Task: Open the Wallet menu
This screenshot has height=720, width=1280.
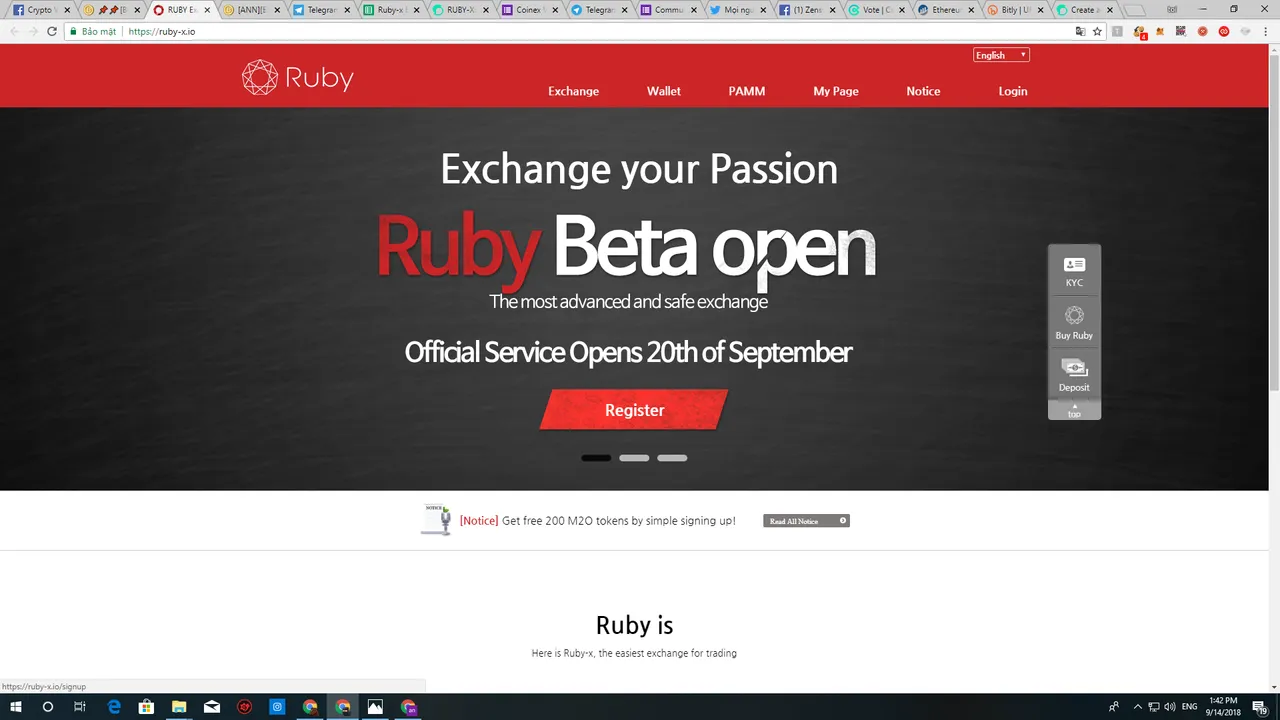Action: click(663, 91)
